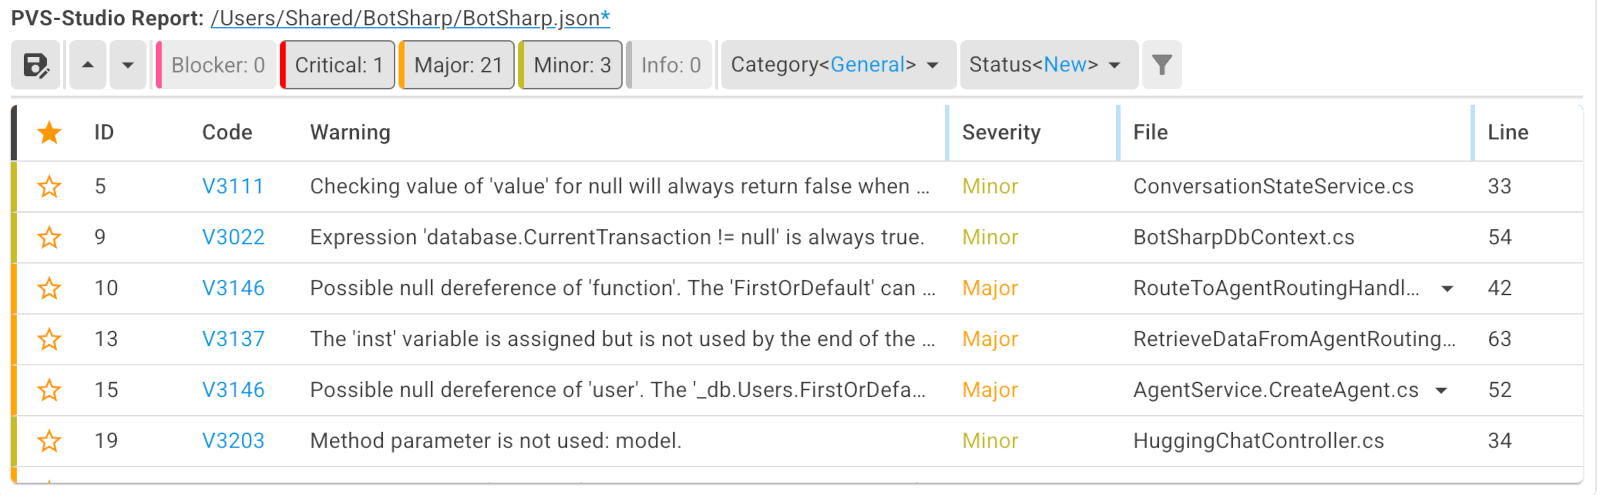Expand the RouteToAgentRoutingHandl file dropdown arrow
Screen dimensions: 1600x495
1447,289
